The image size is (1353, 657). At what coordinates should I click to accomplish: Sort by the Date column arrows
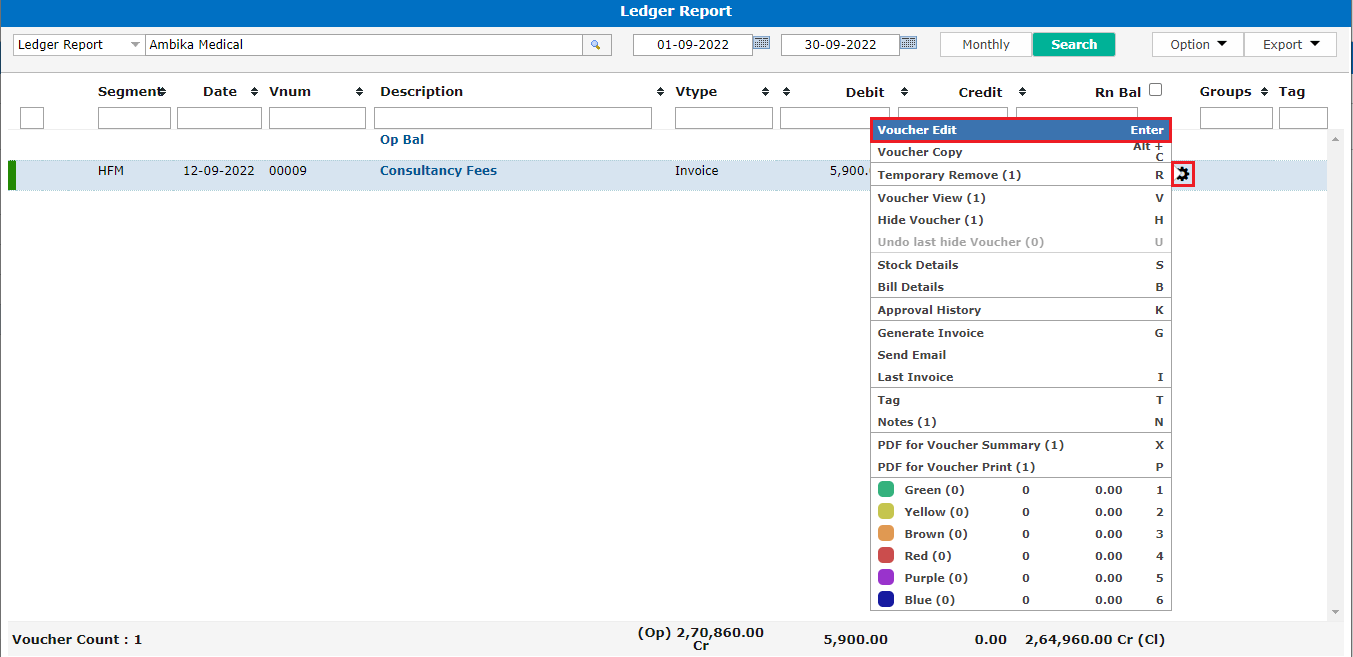[254, 92]
